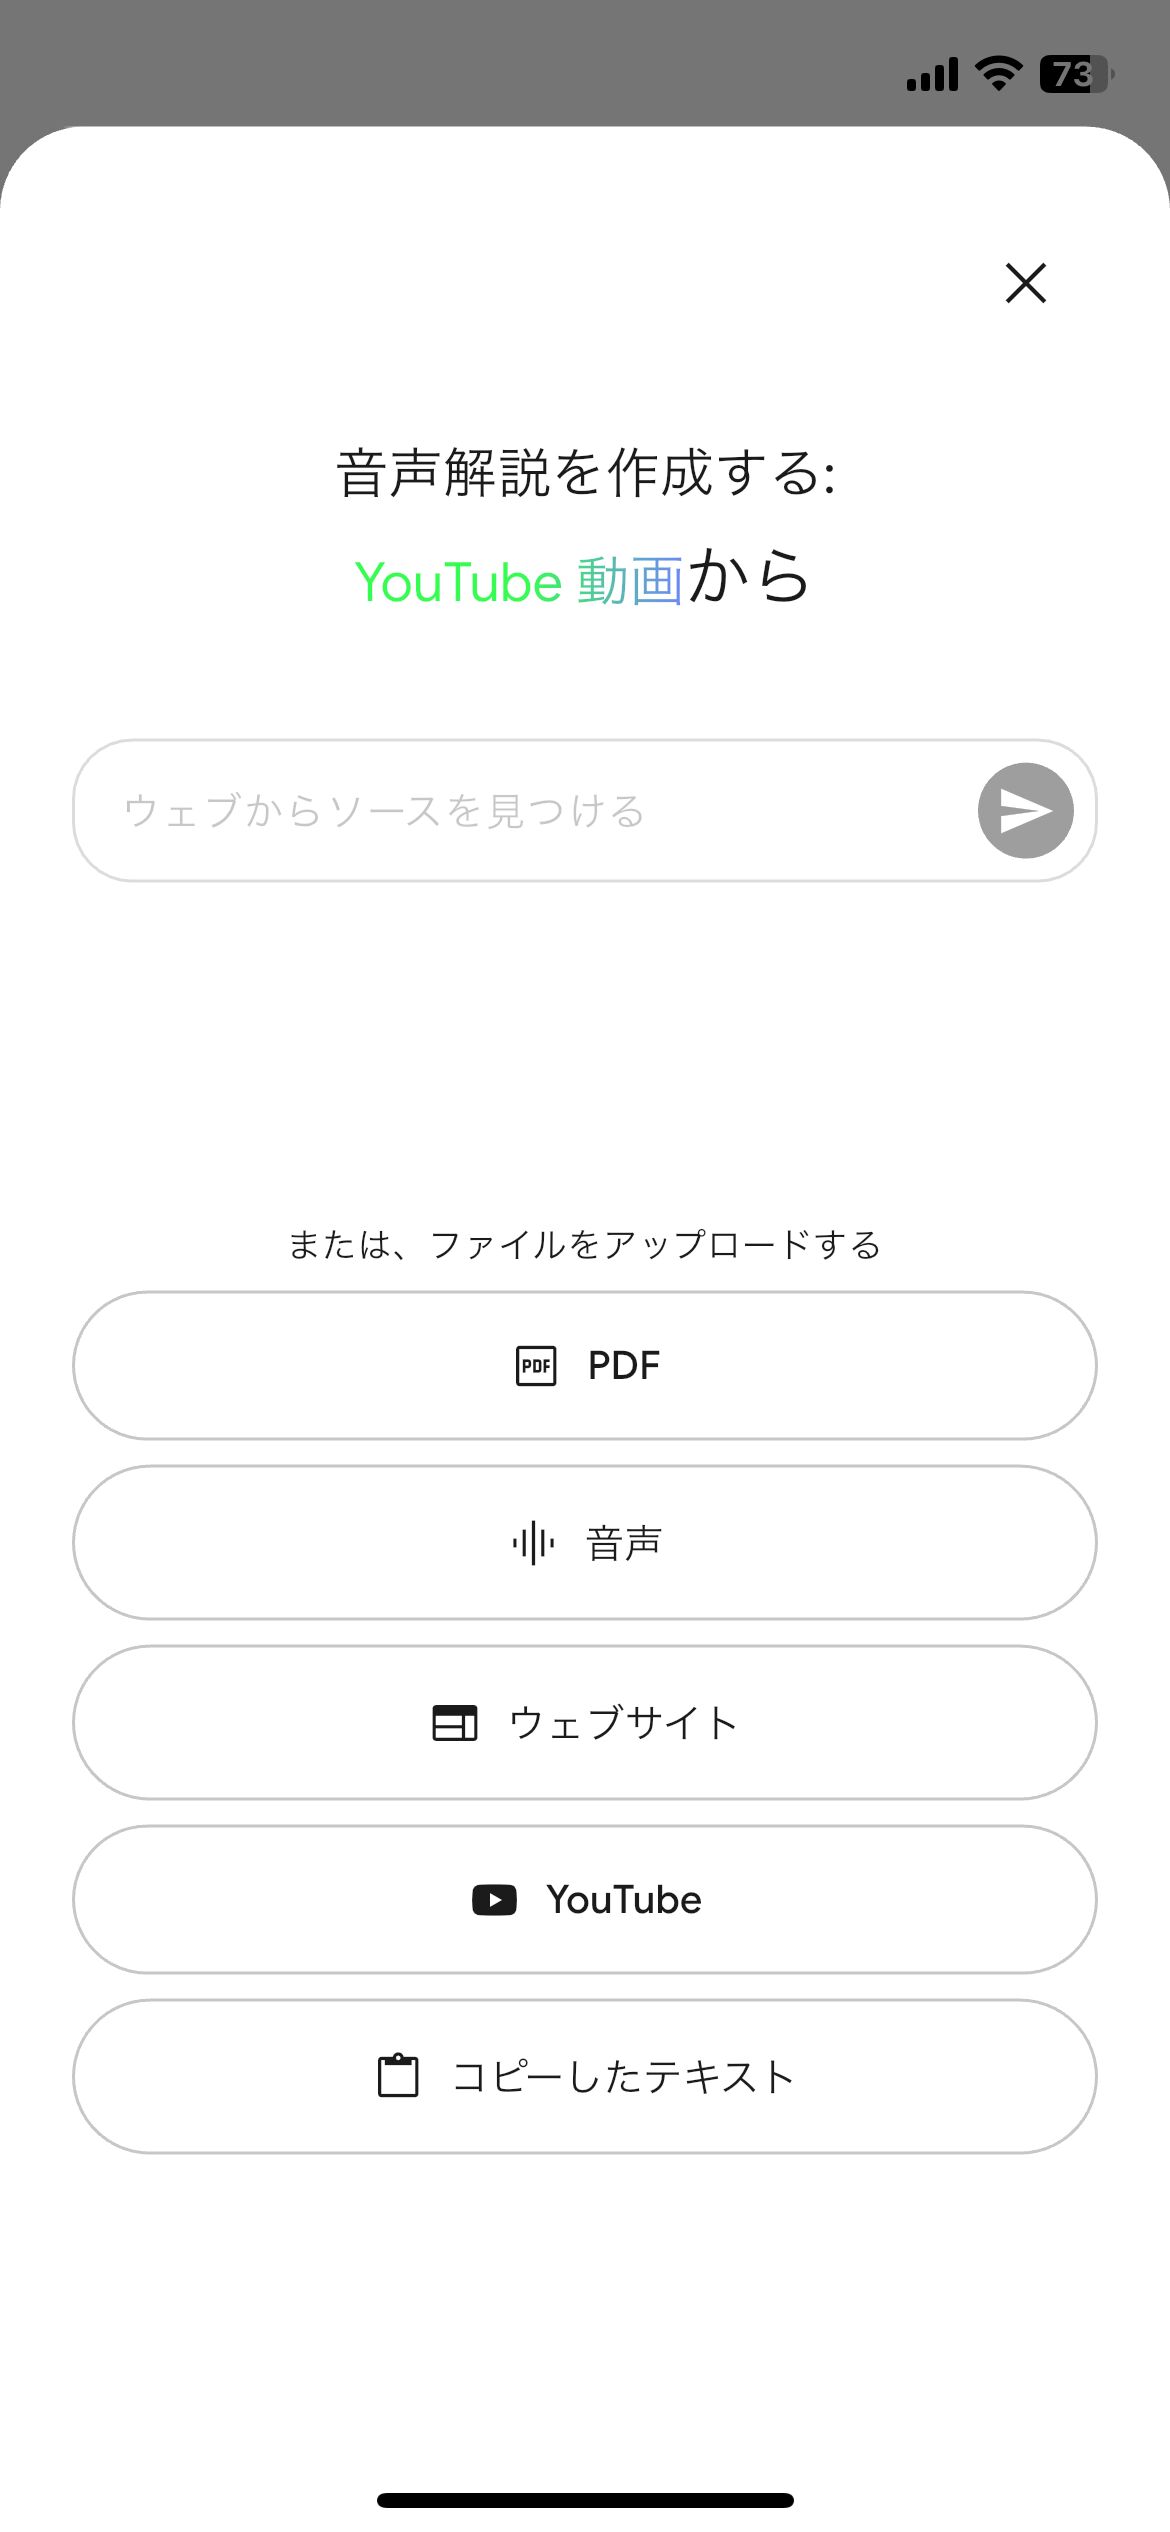The image size is (1170, 2532).
Task: Close the sheet with the X icon
Action: (x=1025, y=283)
